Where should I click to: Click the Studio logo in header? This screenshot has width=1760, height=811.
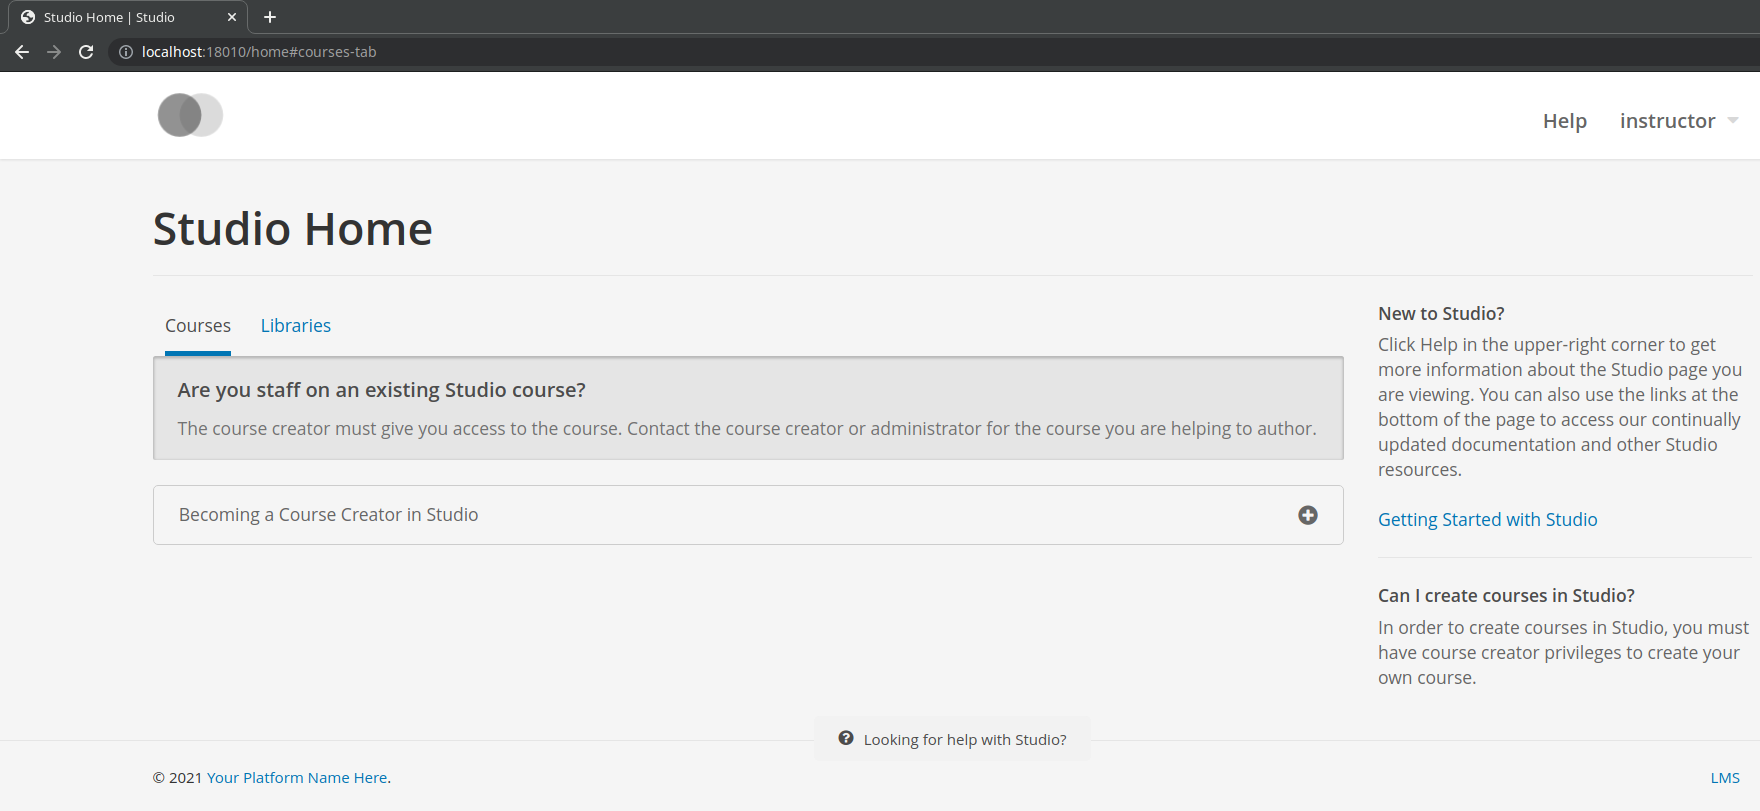click(190, 115)
